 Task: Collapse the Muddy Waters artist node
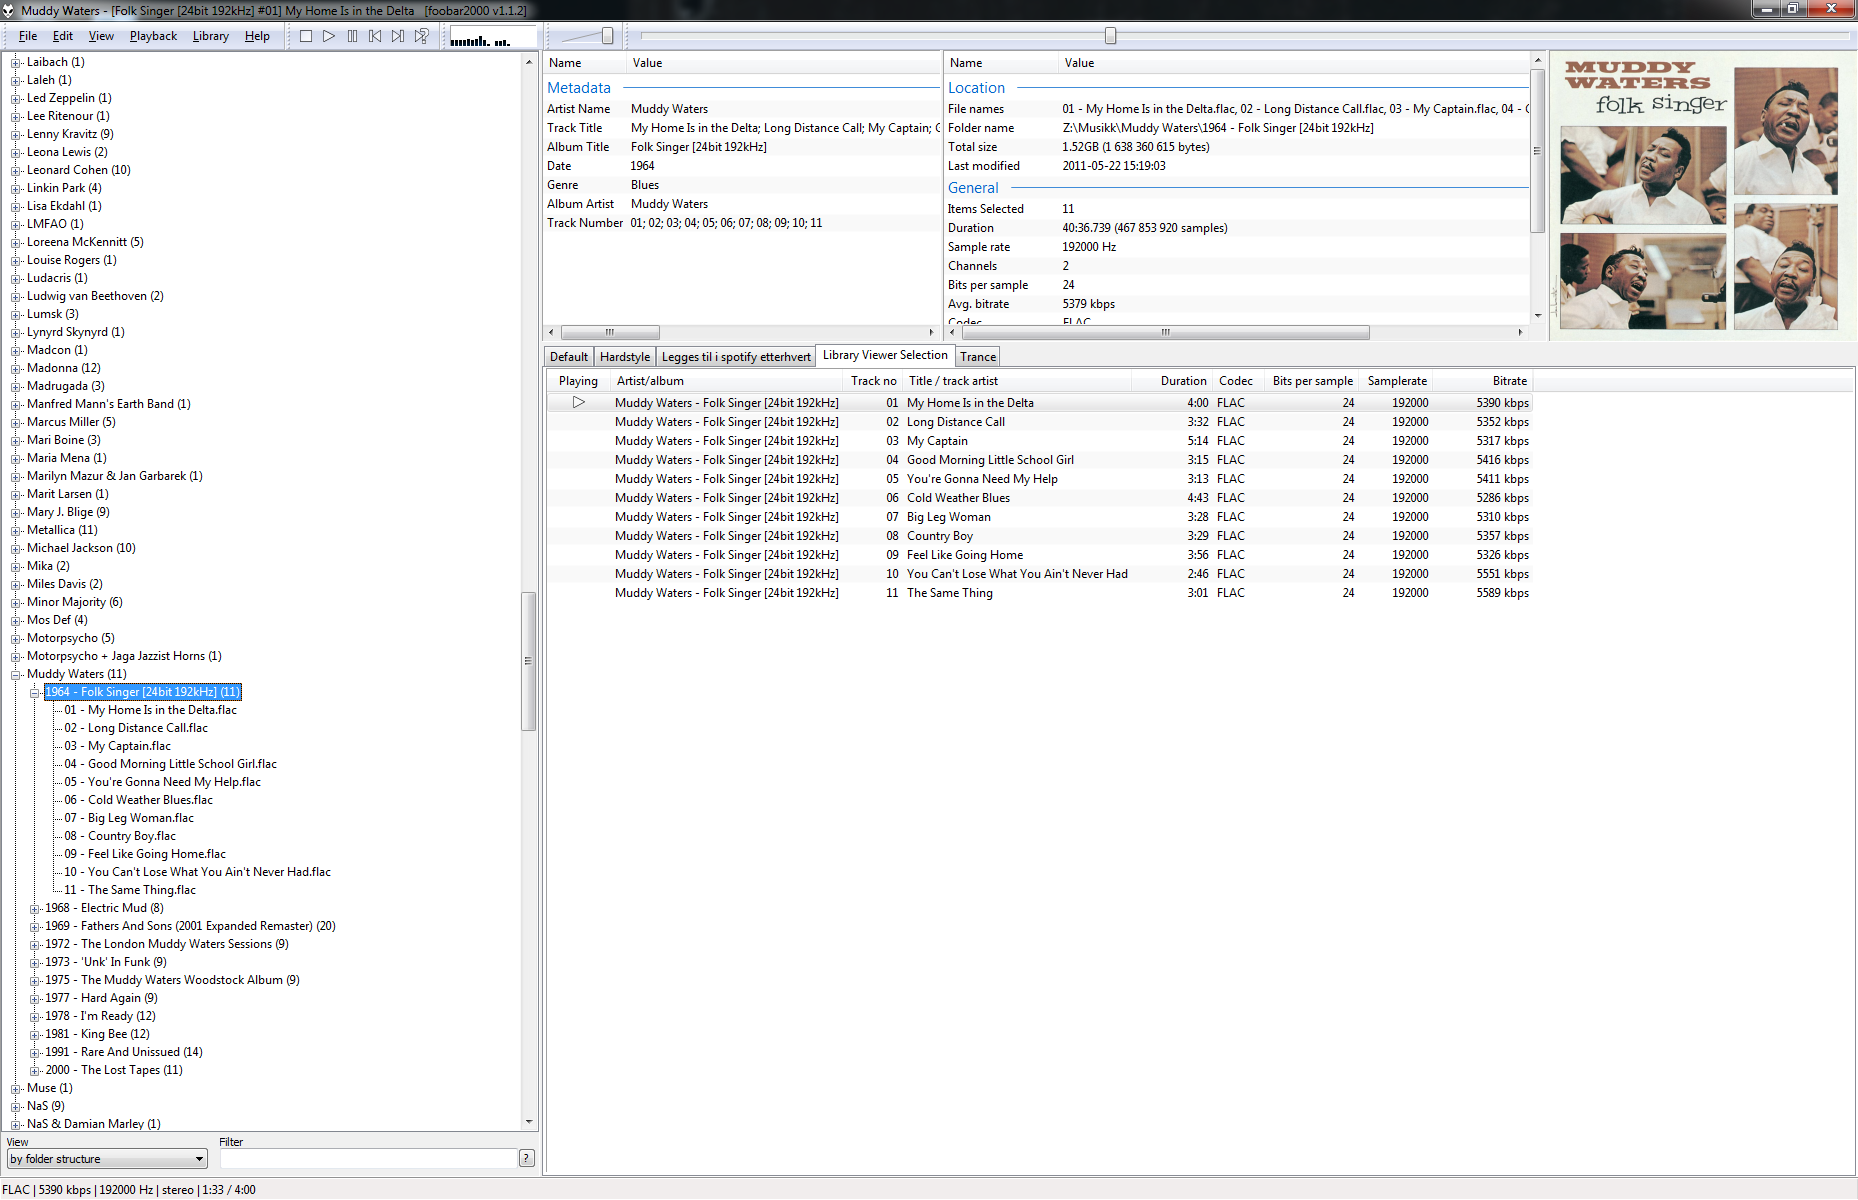click(x=16, y=674)
